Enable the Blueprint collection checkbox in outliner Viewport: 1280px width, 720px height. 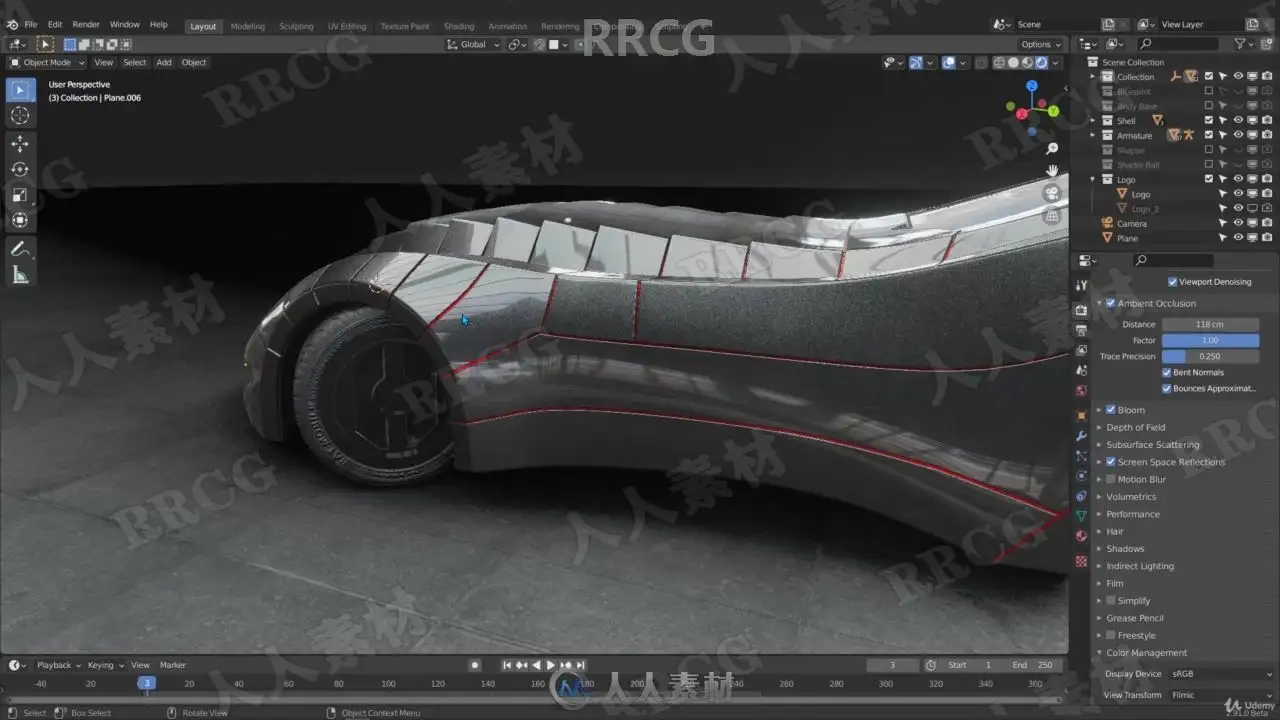coord(1209,91)
